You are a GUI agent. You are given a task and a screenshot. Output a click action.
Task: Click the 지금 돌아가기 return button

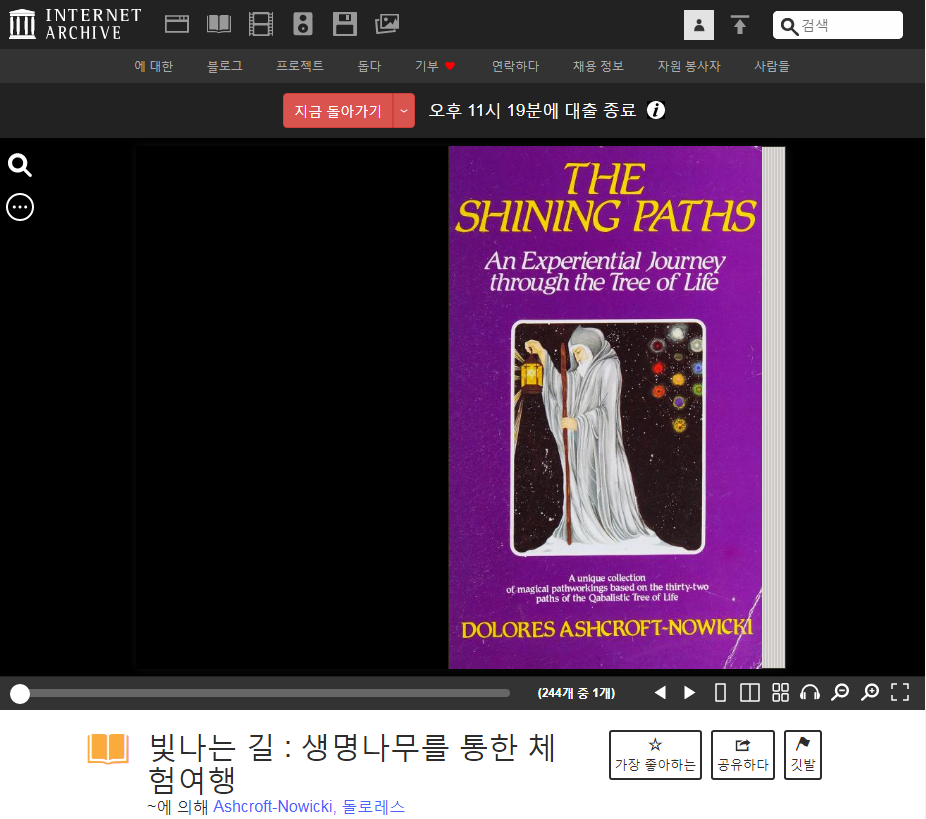pos(338,110)
